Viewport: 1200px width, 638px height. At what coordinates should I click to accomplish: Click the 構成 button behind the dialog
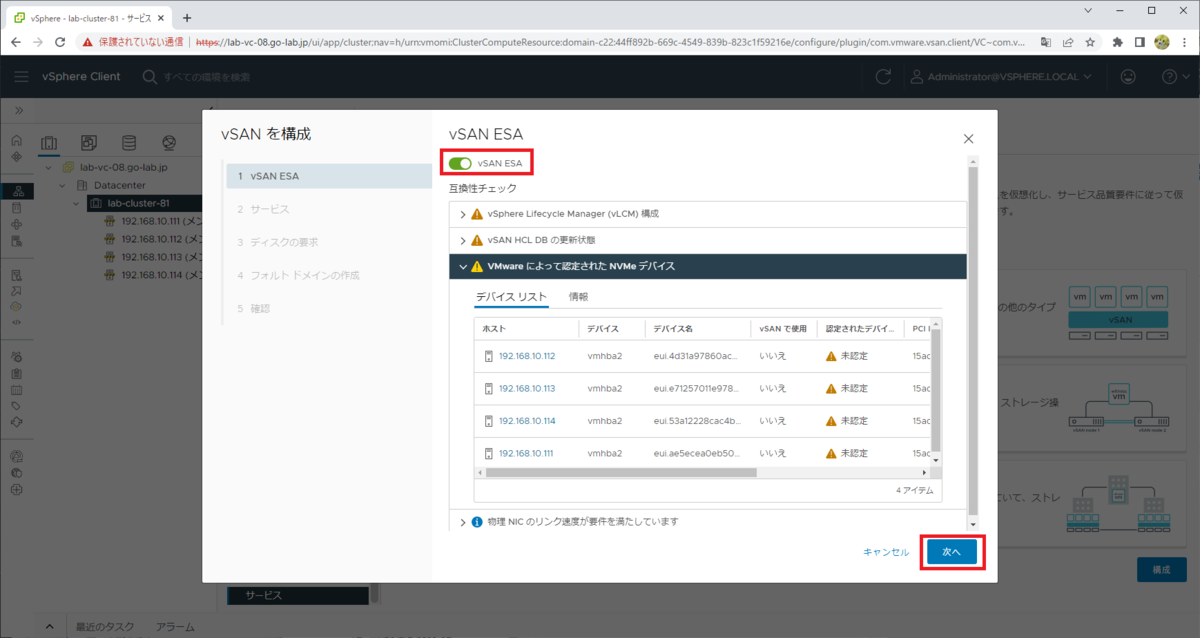(x=1161, y=569)
